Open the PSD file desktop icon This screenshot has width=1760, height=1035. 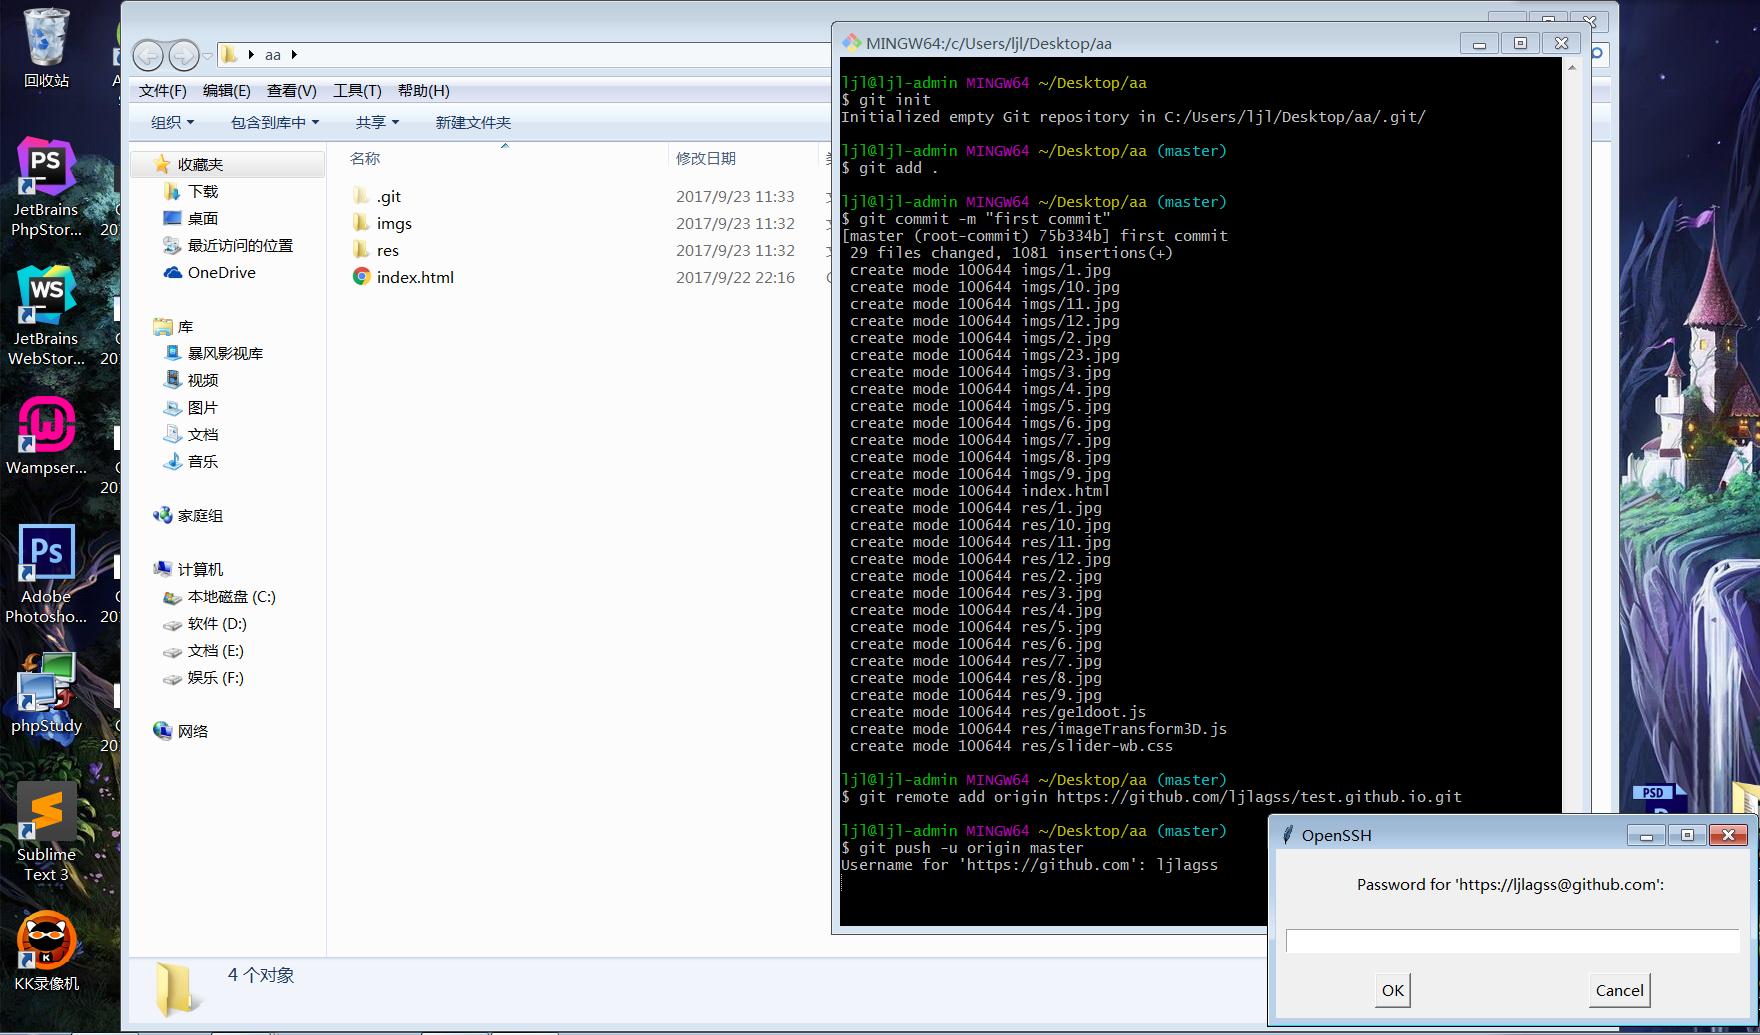[1660, 799]
